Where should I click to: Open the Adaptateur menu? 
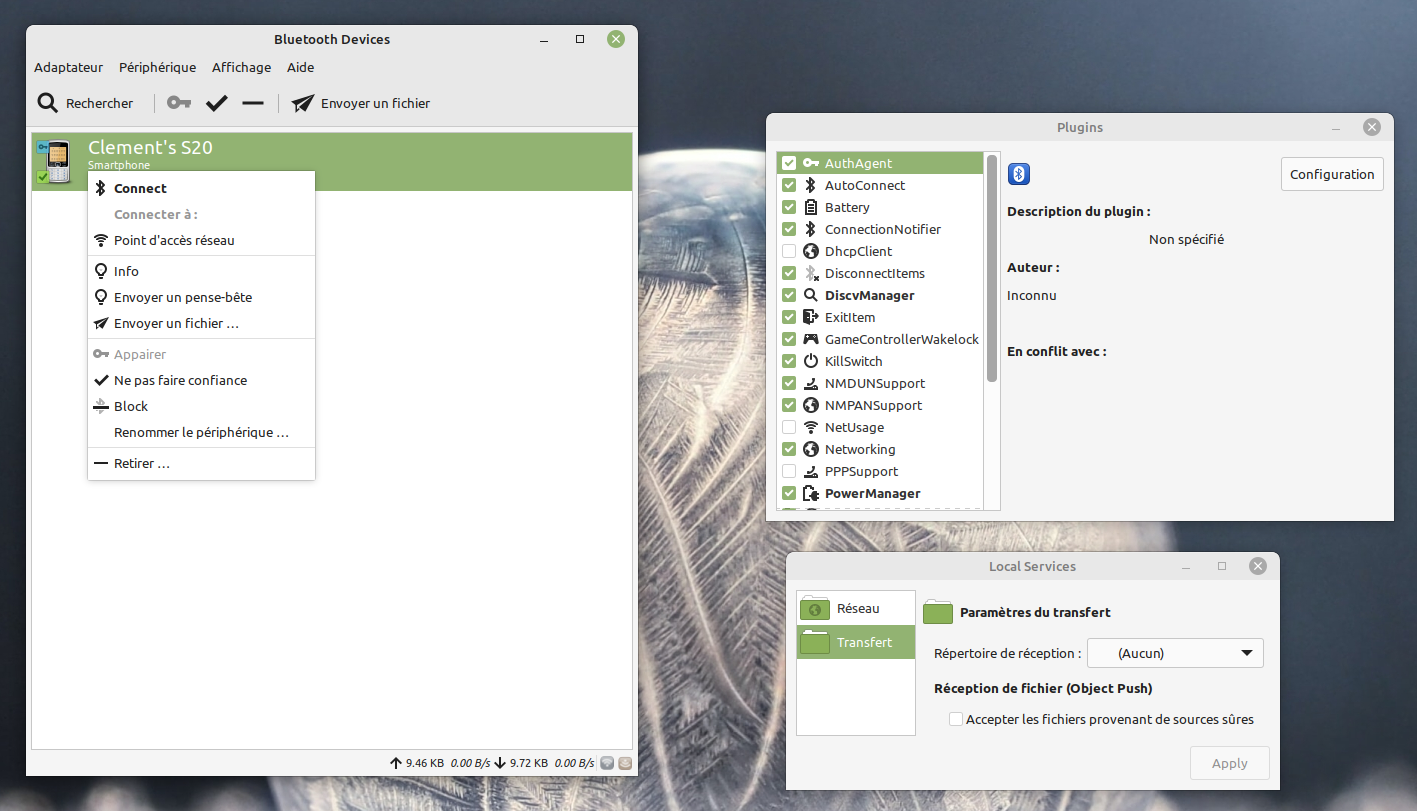click(x=67, y=67)
